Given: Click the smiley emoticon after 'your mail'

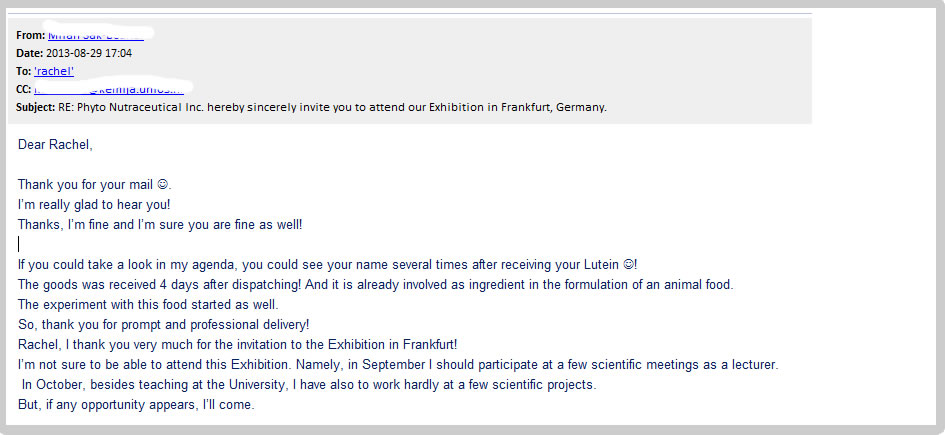Looking at the screenshot, I should tap(162, 184).
